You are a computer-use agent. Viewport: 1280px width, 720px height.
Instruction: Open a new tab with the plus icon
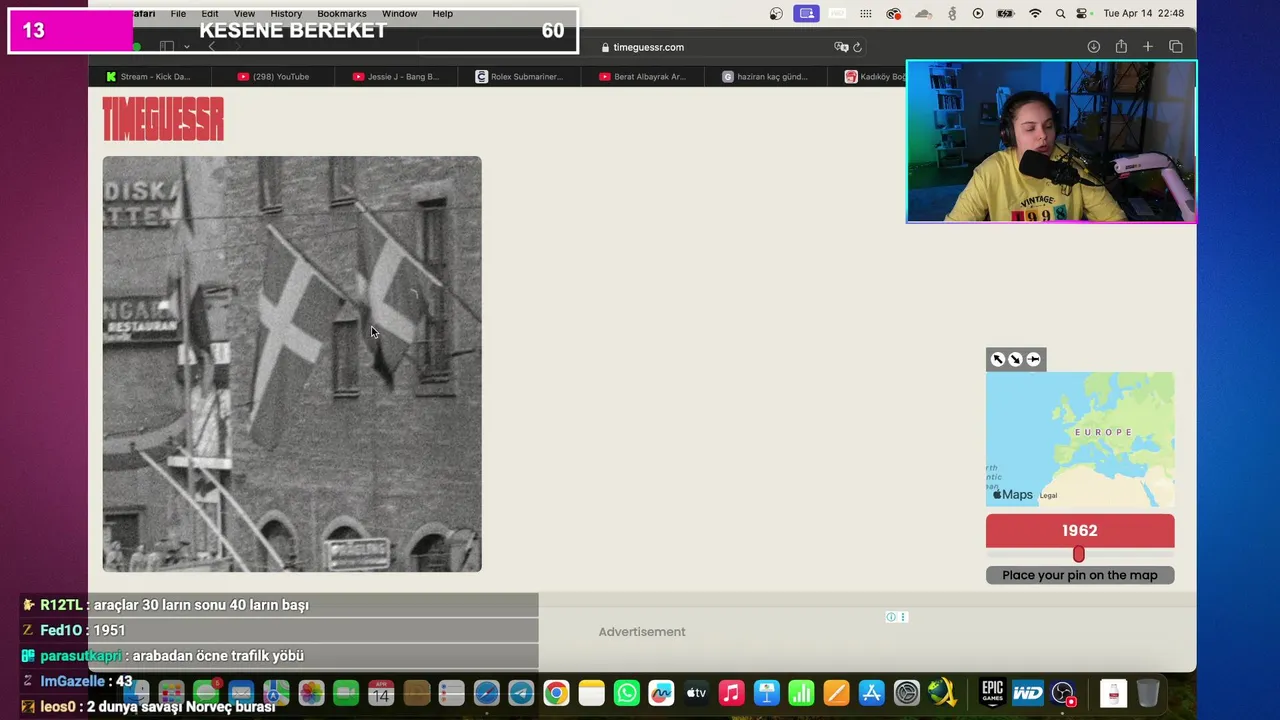1148,47
